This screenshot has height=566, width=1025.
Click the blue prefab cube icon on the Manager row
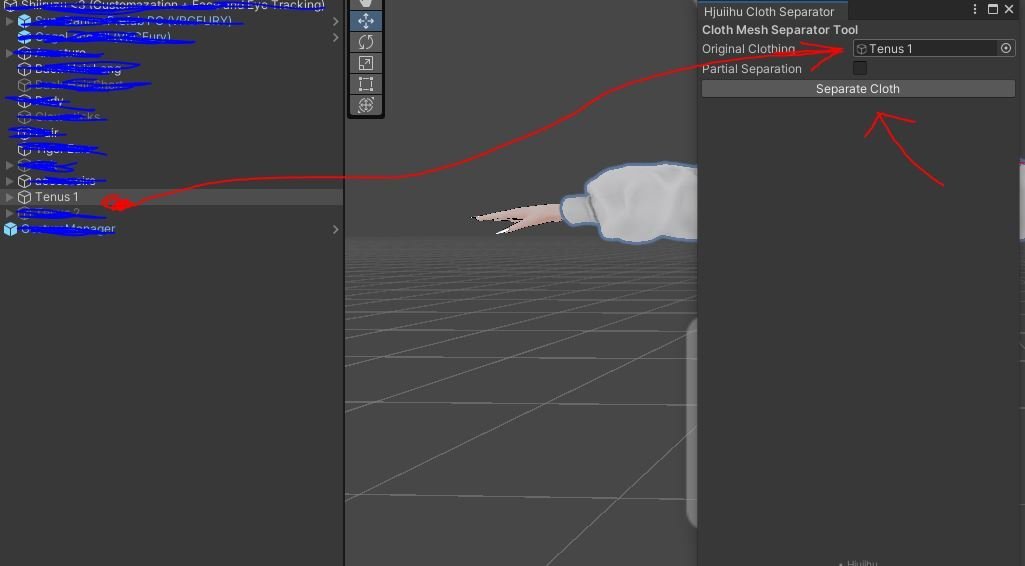10,229
